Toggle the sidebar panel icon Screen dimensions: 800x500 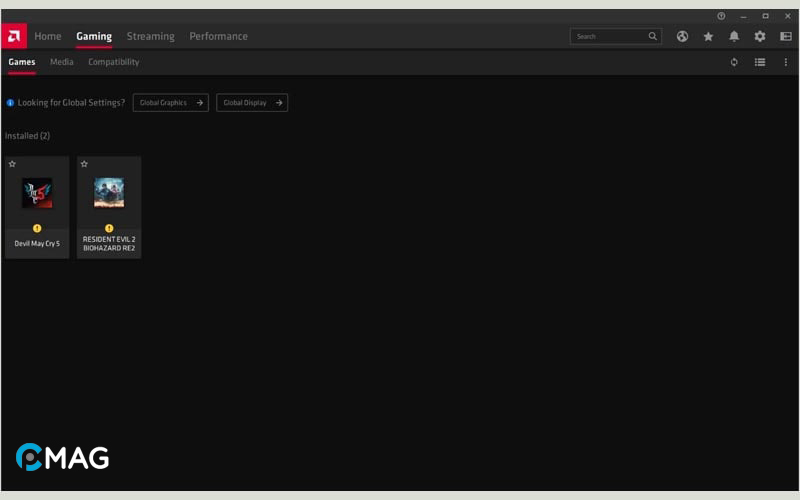[x=786, y=36]
